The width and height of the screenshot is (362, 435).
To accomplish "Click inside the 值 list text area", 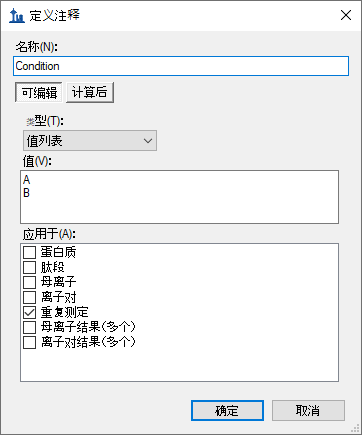I will pos(179,197).
